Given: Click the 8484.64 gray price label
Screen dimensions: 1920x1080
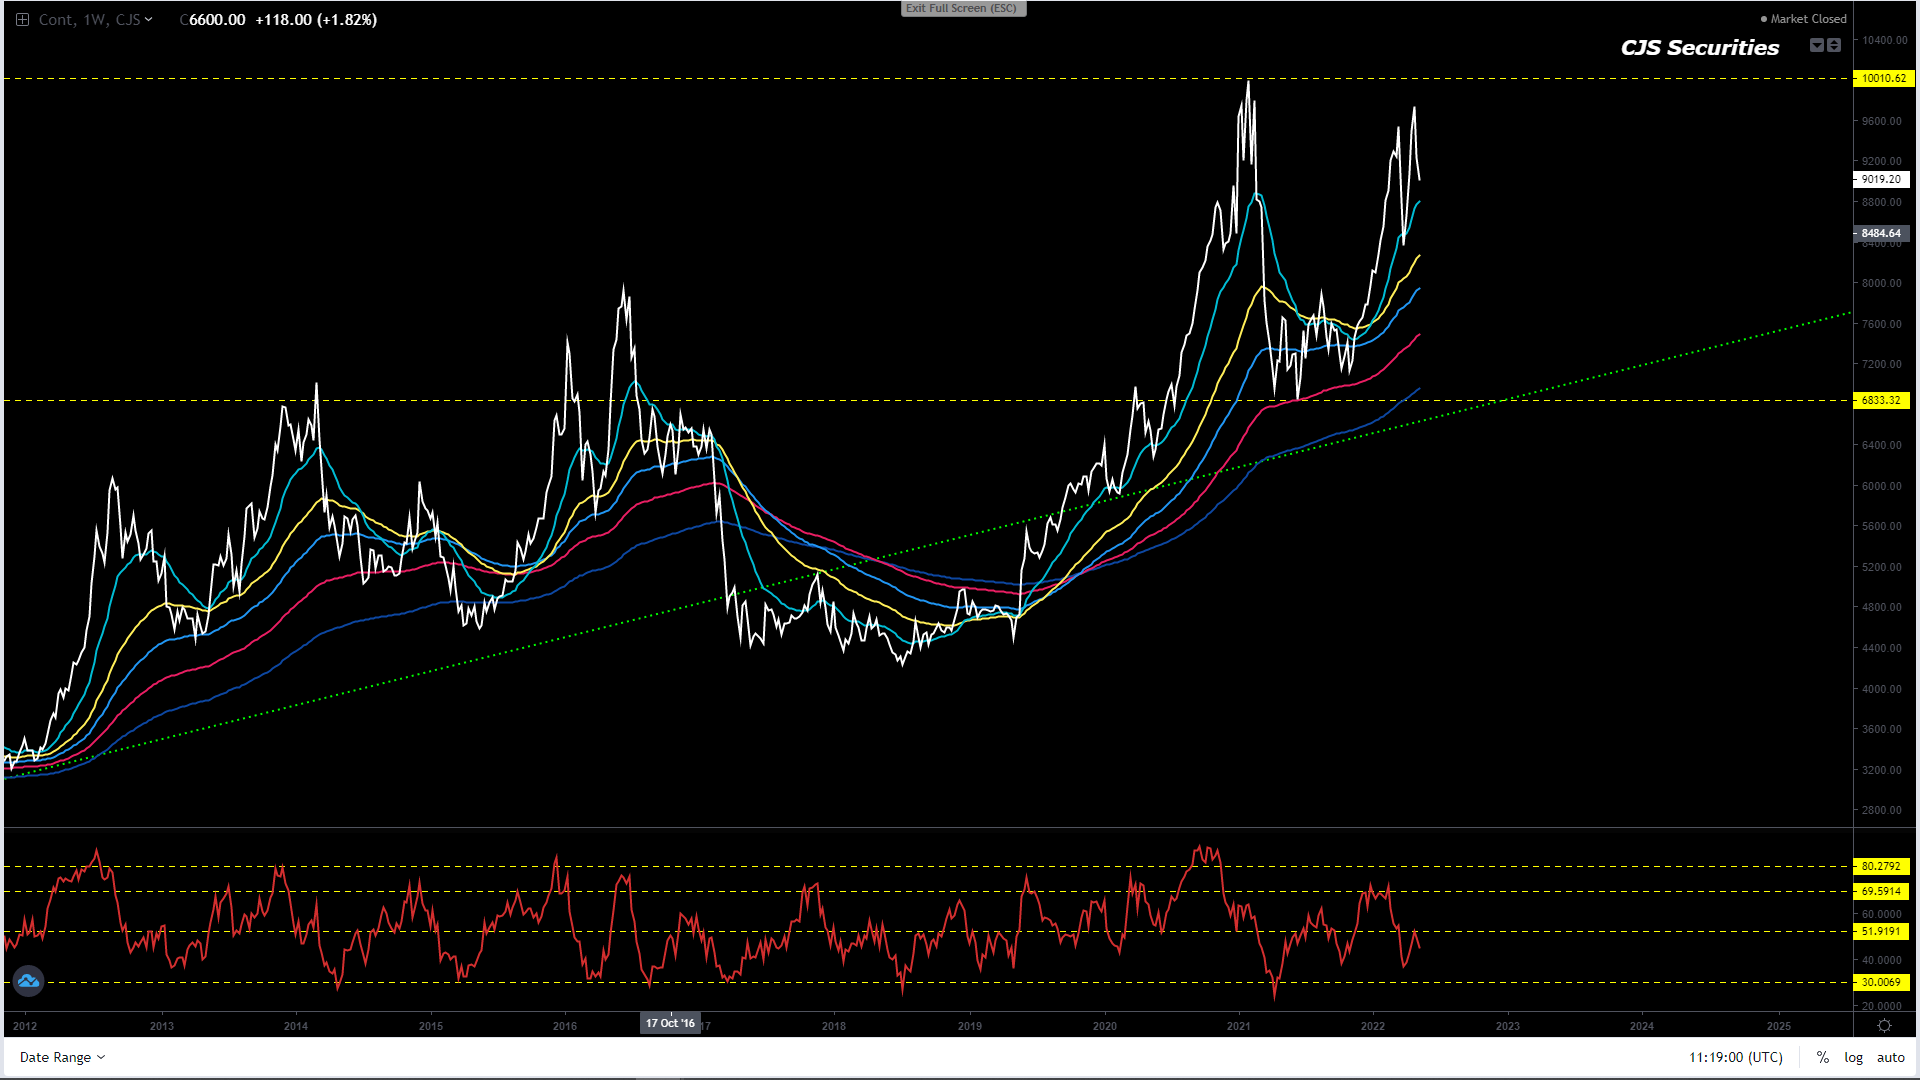Looking at the screenshot, I should point(1880,233).
